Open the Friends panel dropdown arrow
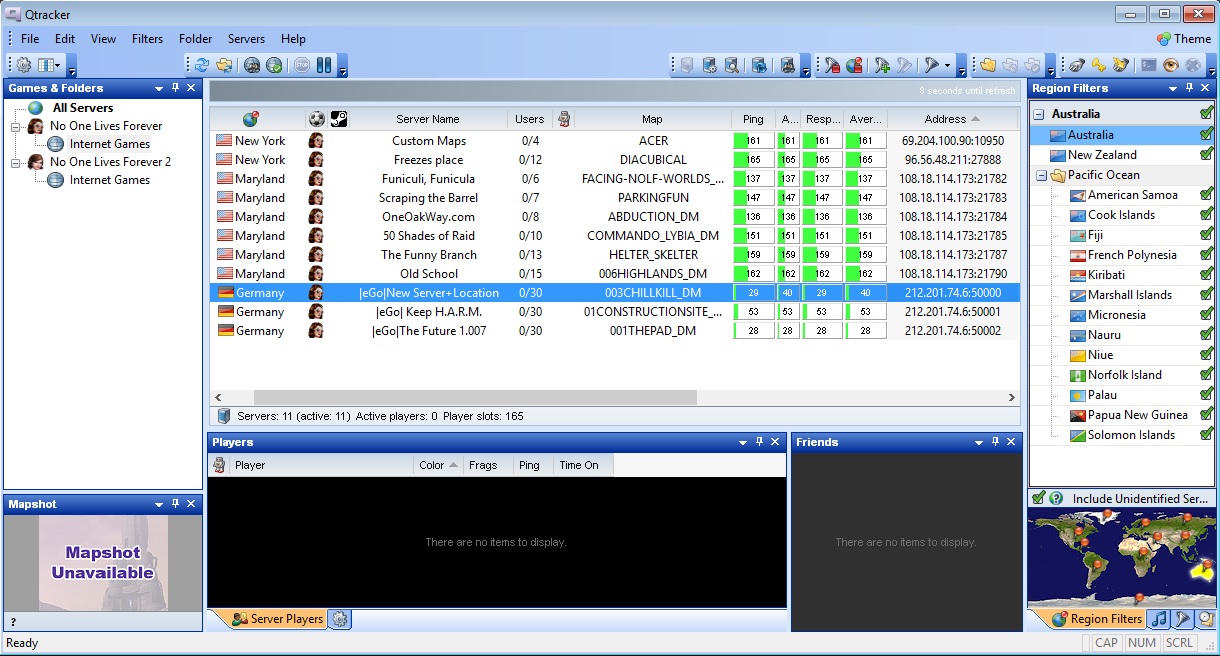1220x656 pixels. 979,442
